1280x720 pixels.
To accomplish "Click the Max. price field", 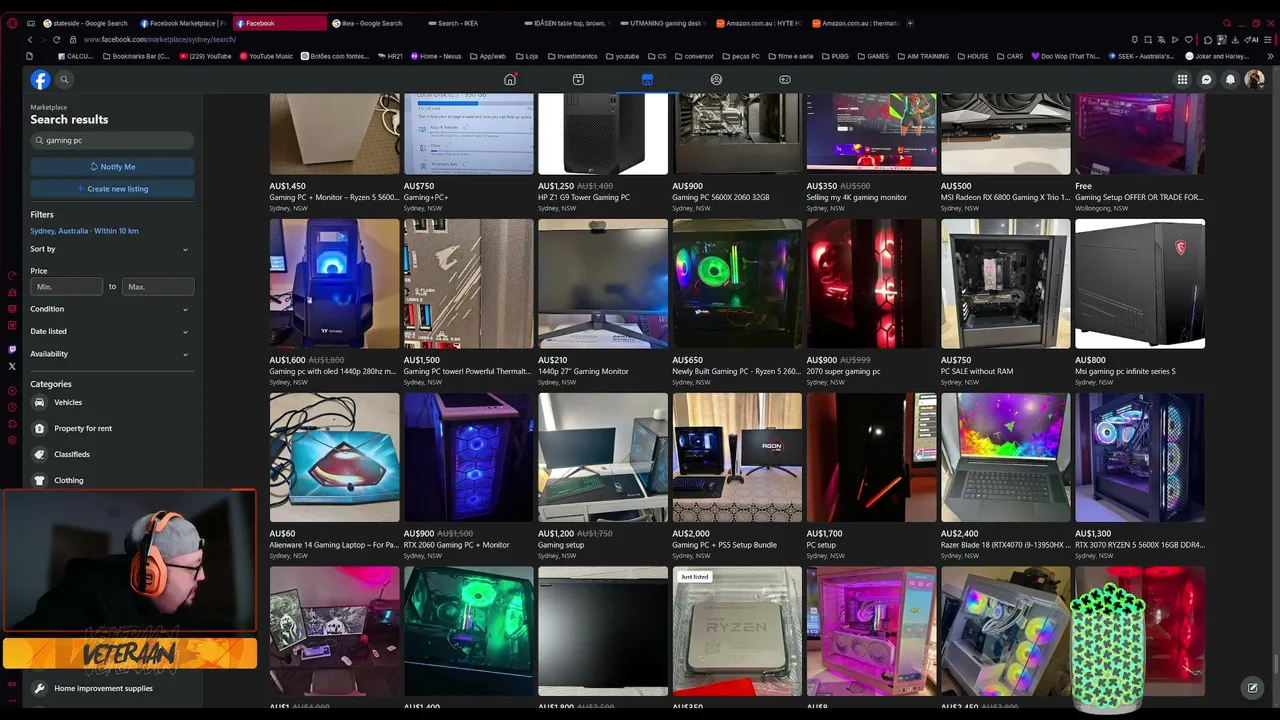I will 158,287.
